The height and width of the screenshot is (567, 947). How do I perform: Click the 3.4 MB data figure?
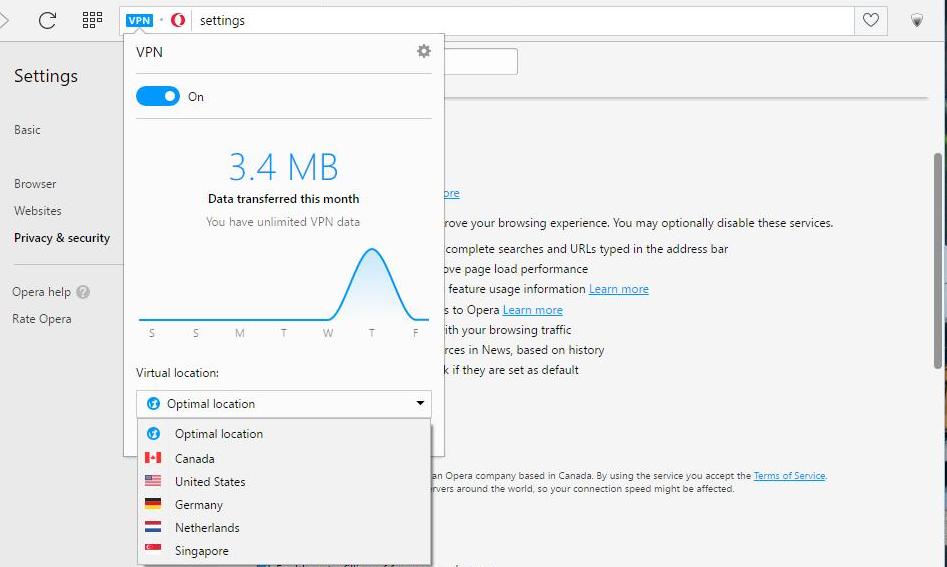click(x=283, y=167)
